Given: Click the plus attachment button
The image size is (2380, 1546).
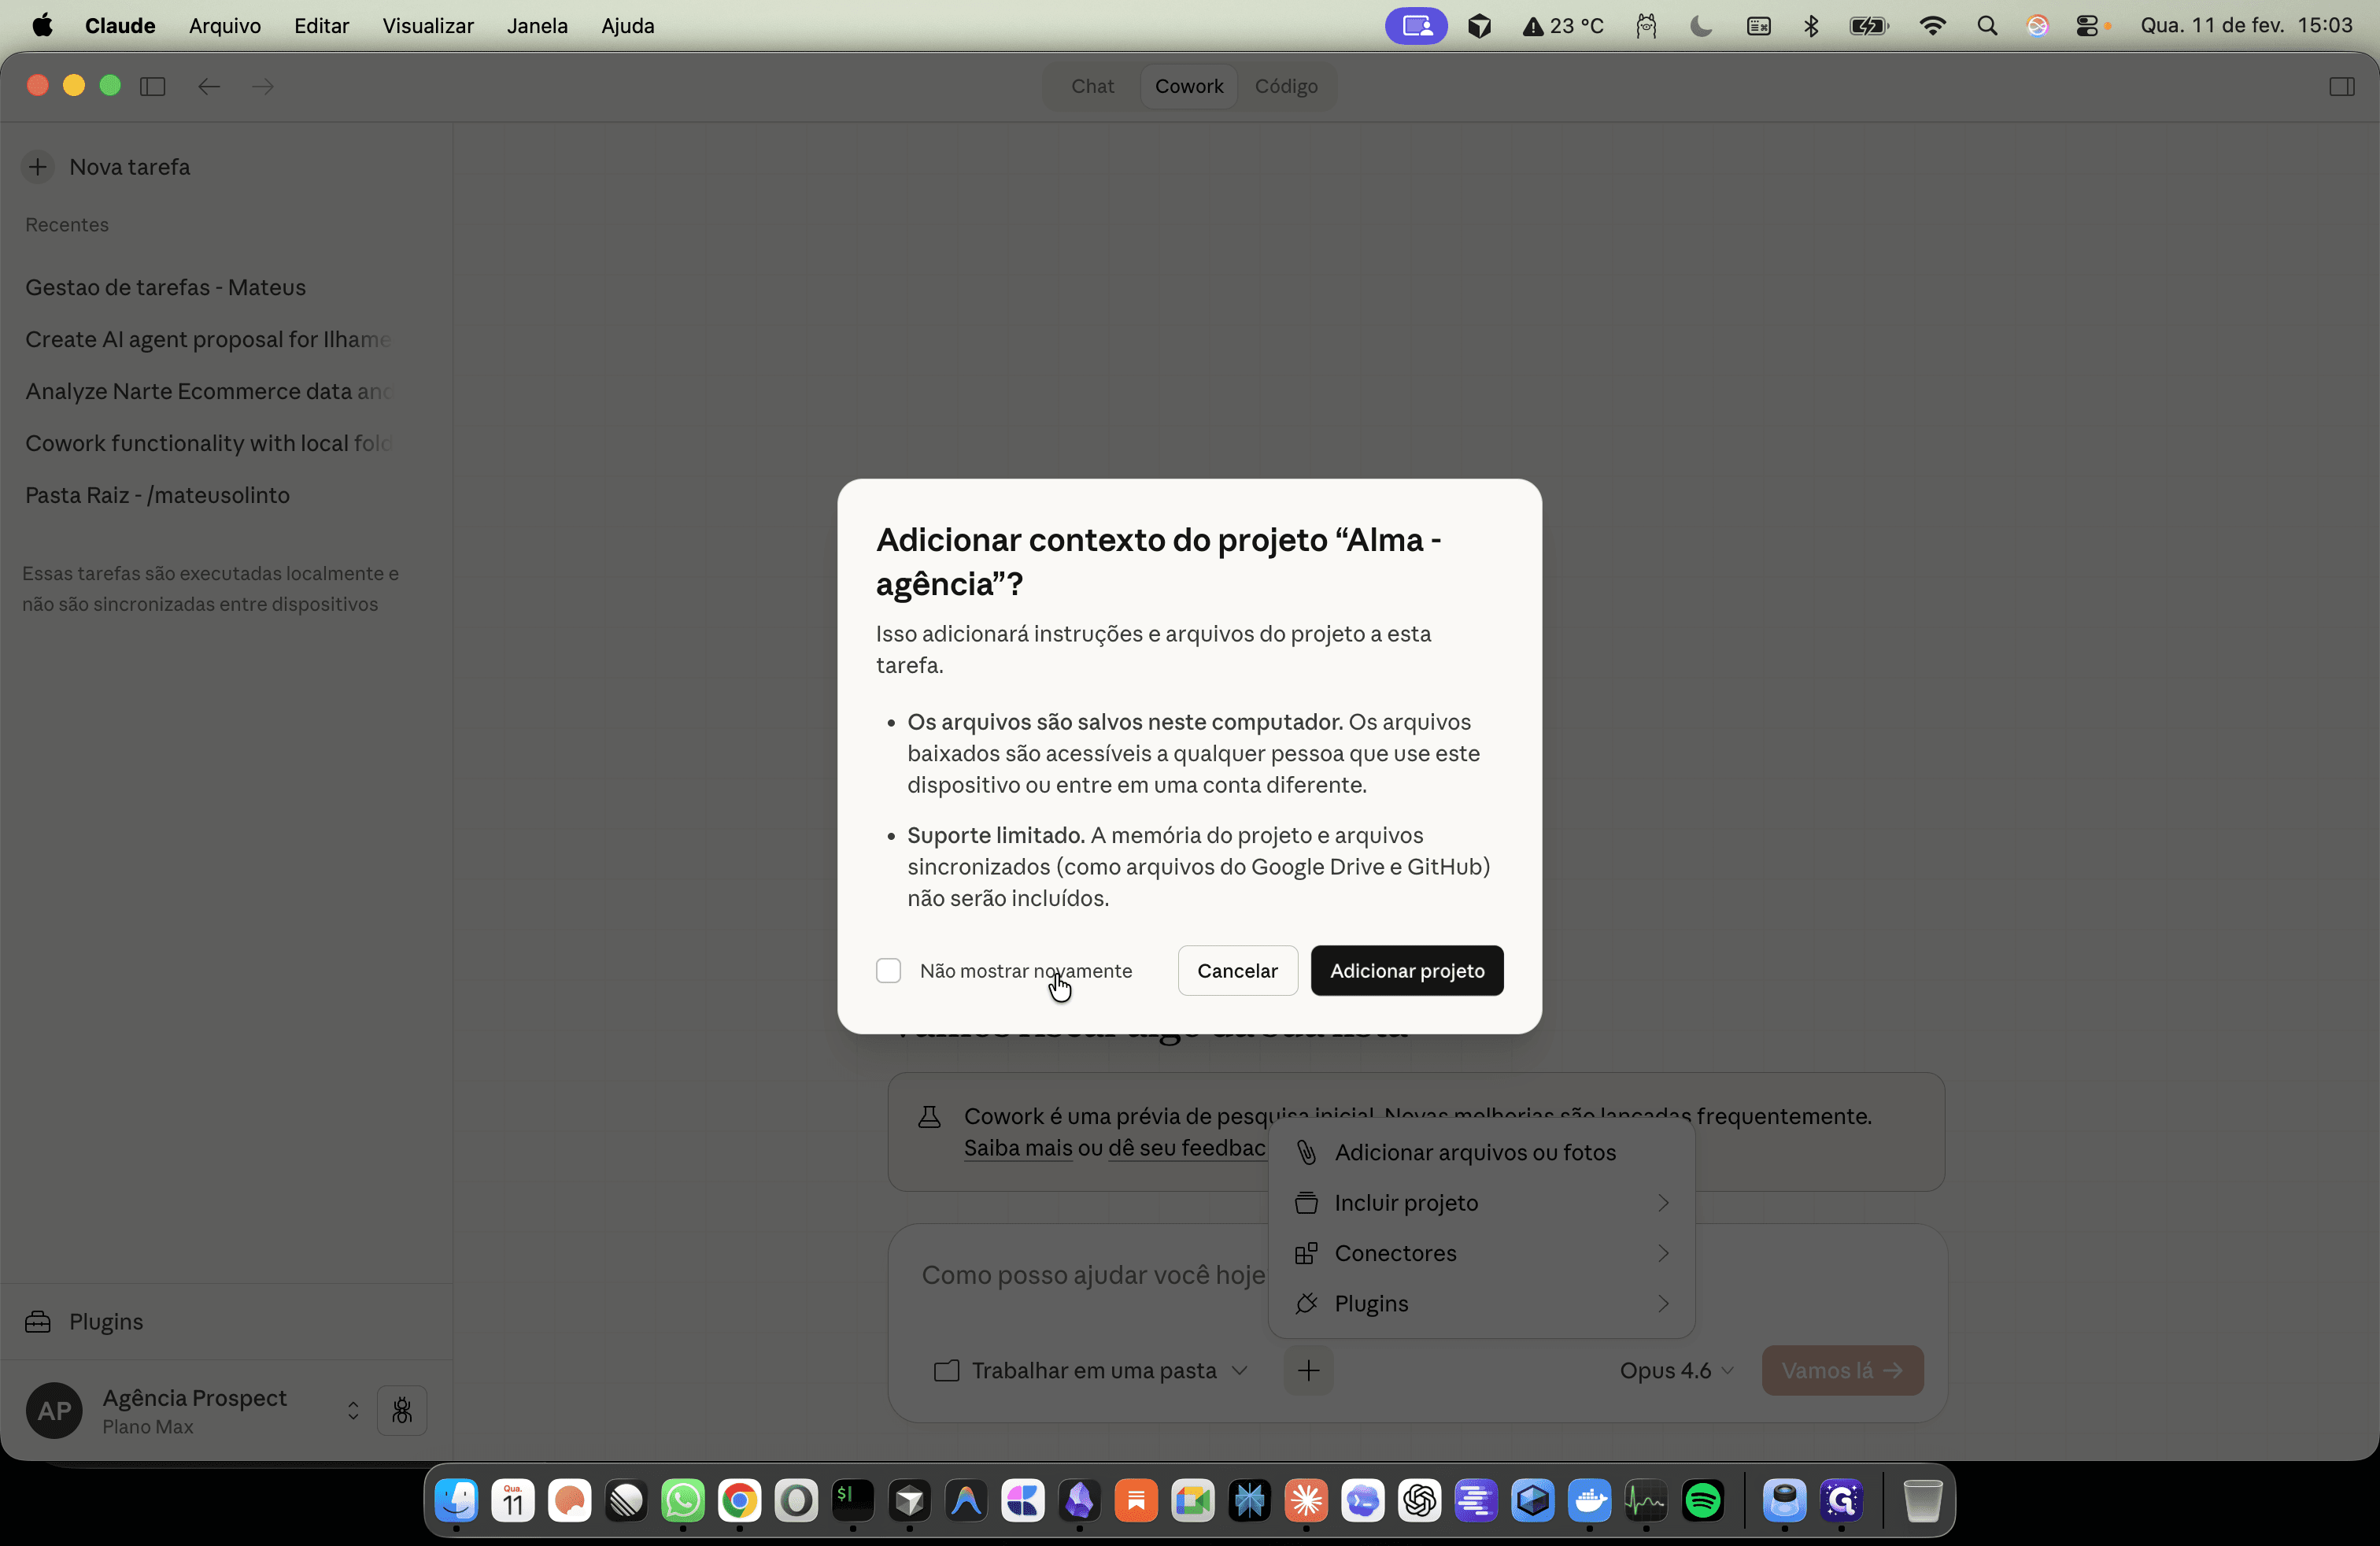Looking at the screenshot, I should pyautogui.click(x=1308, y=1370).
